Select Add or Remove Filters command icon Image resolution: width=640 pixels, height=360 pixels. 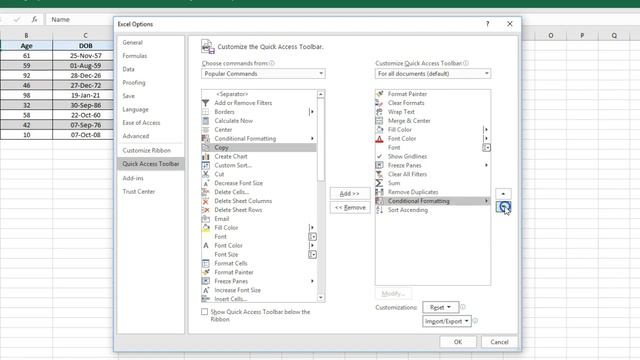pyautogui.click(x=206, y=103)
